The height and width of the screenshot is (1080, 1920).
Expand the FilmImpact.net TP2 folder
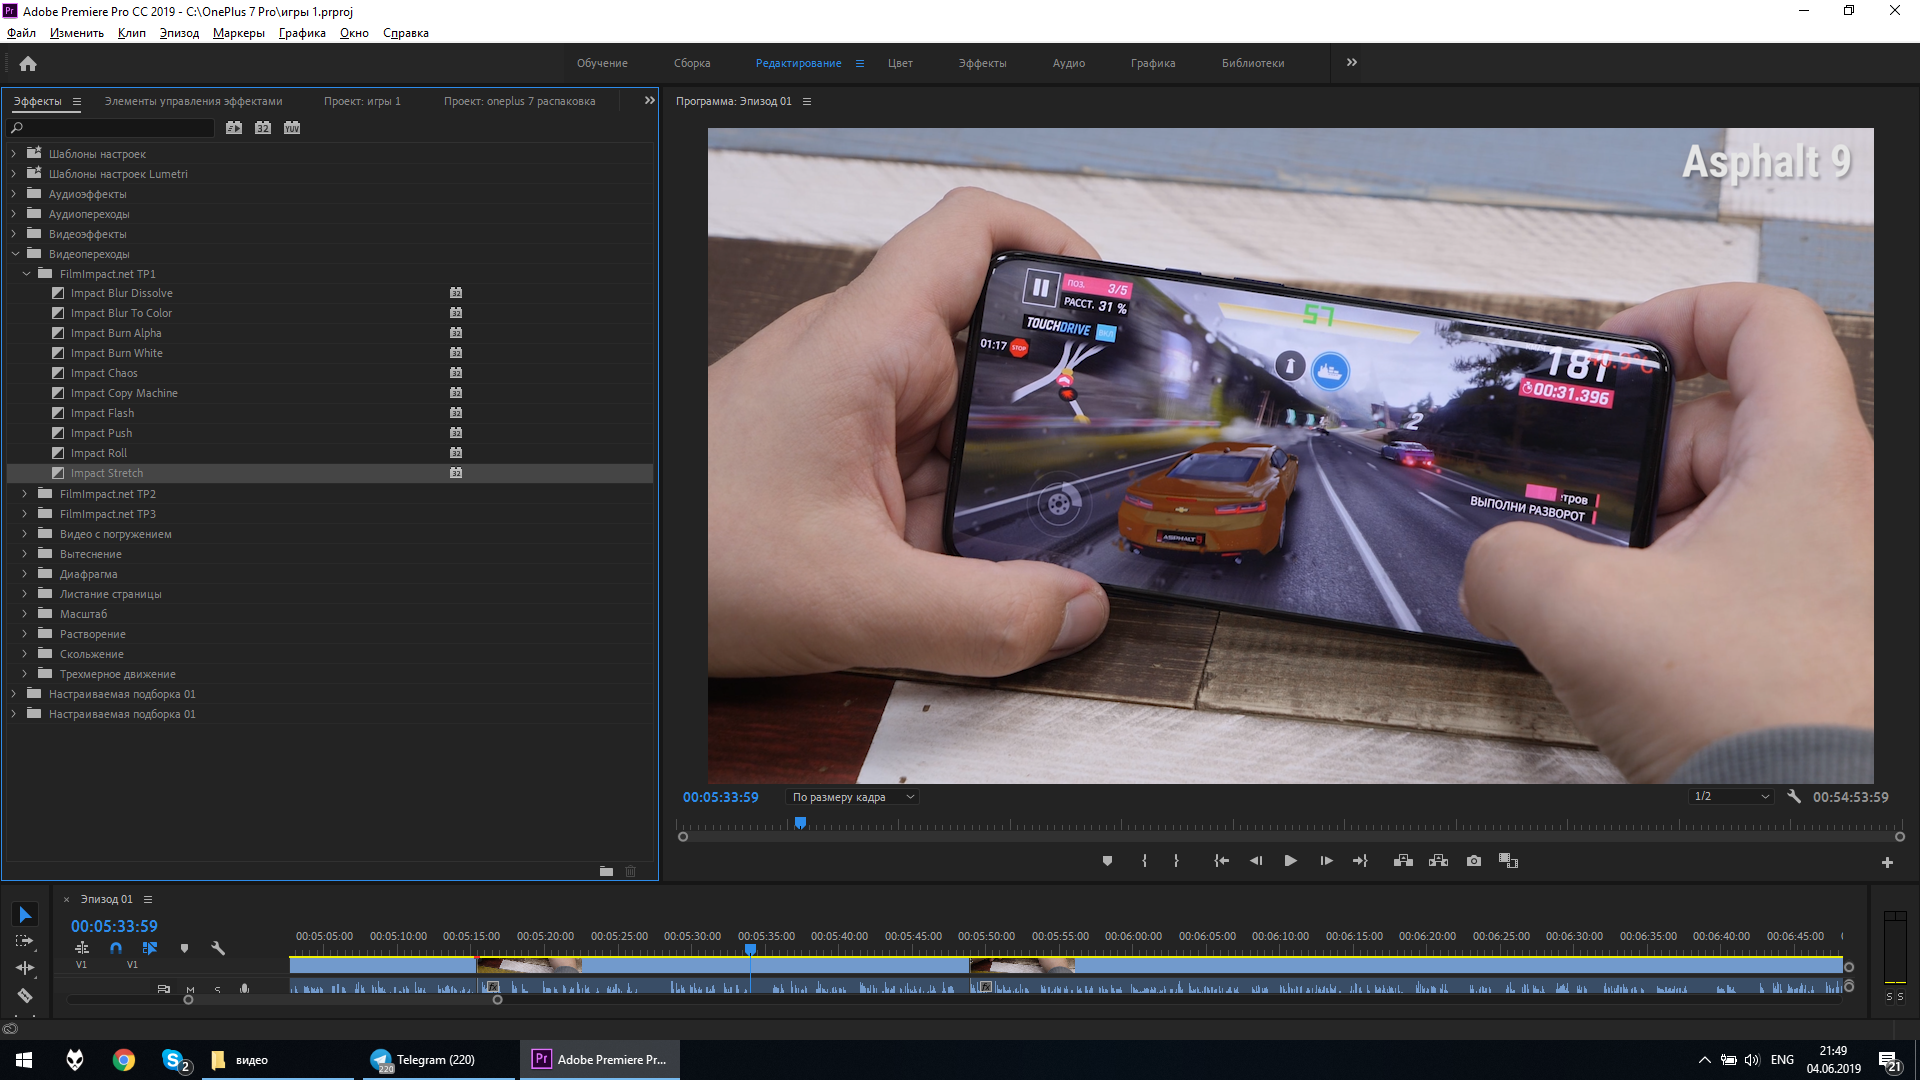[25, 494]
